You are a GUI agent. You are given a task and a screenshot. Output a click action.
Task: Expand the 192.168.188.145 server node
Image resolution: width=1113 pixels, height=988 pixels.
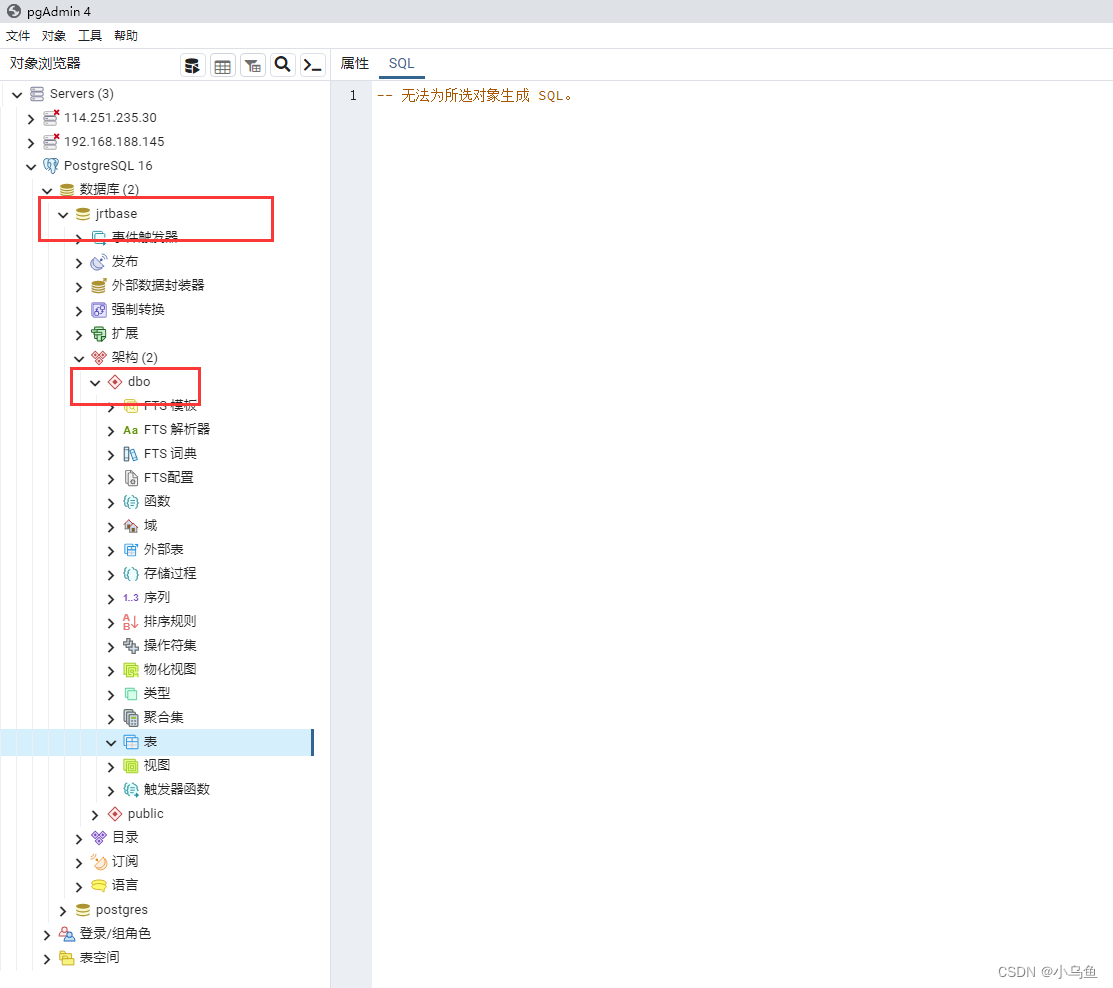click(31, 143)
